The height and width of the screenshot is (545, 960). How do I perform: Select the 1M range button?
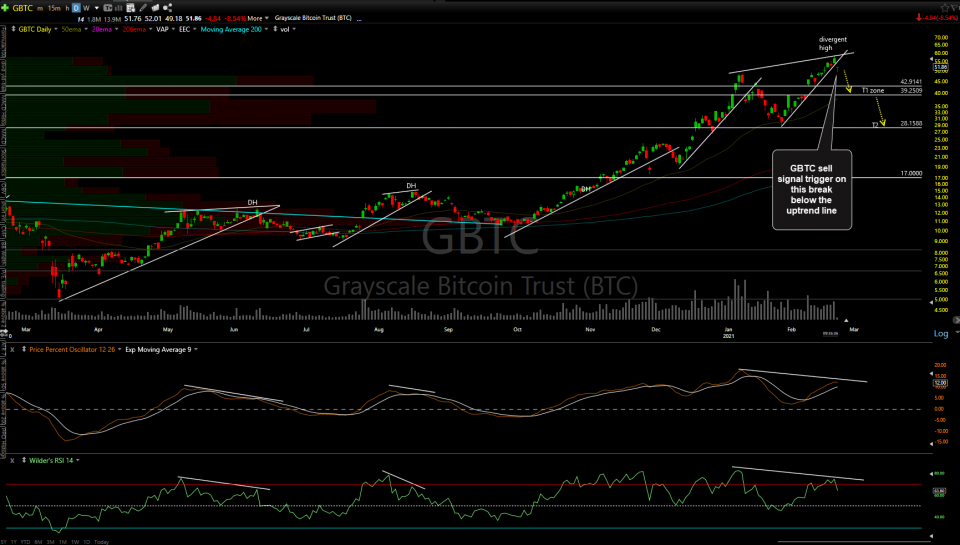(x=63, y=541)
